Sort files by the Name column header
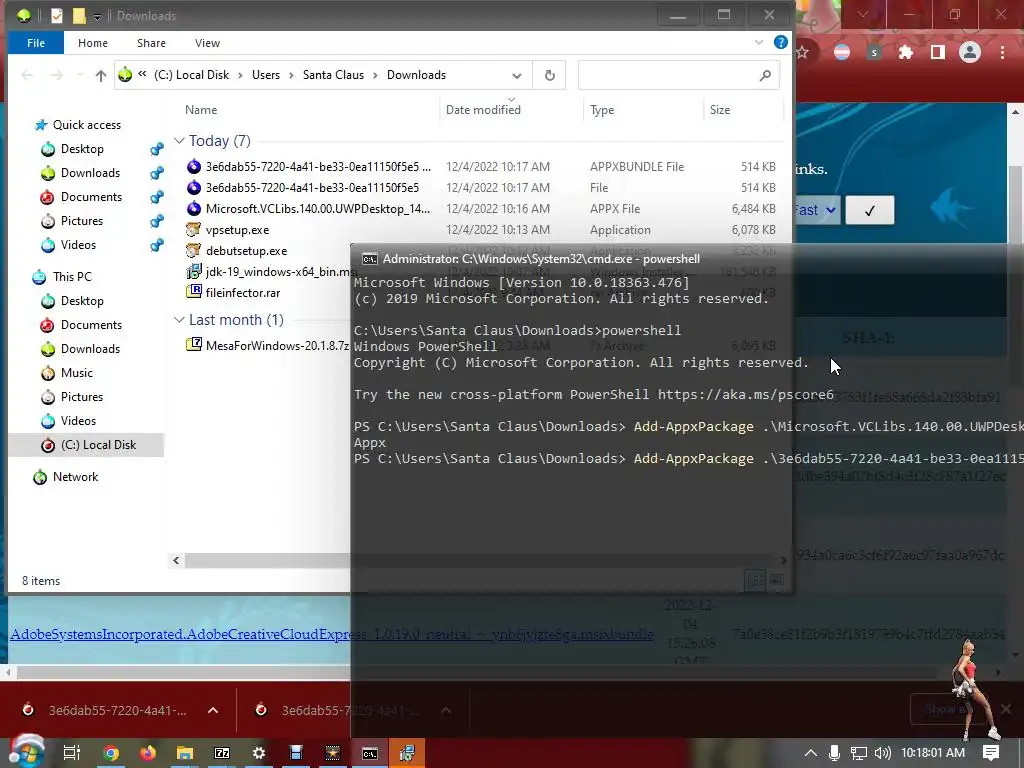Viewport: 1024px width, 768px height. (201, 110)
